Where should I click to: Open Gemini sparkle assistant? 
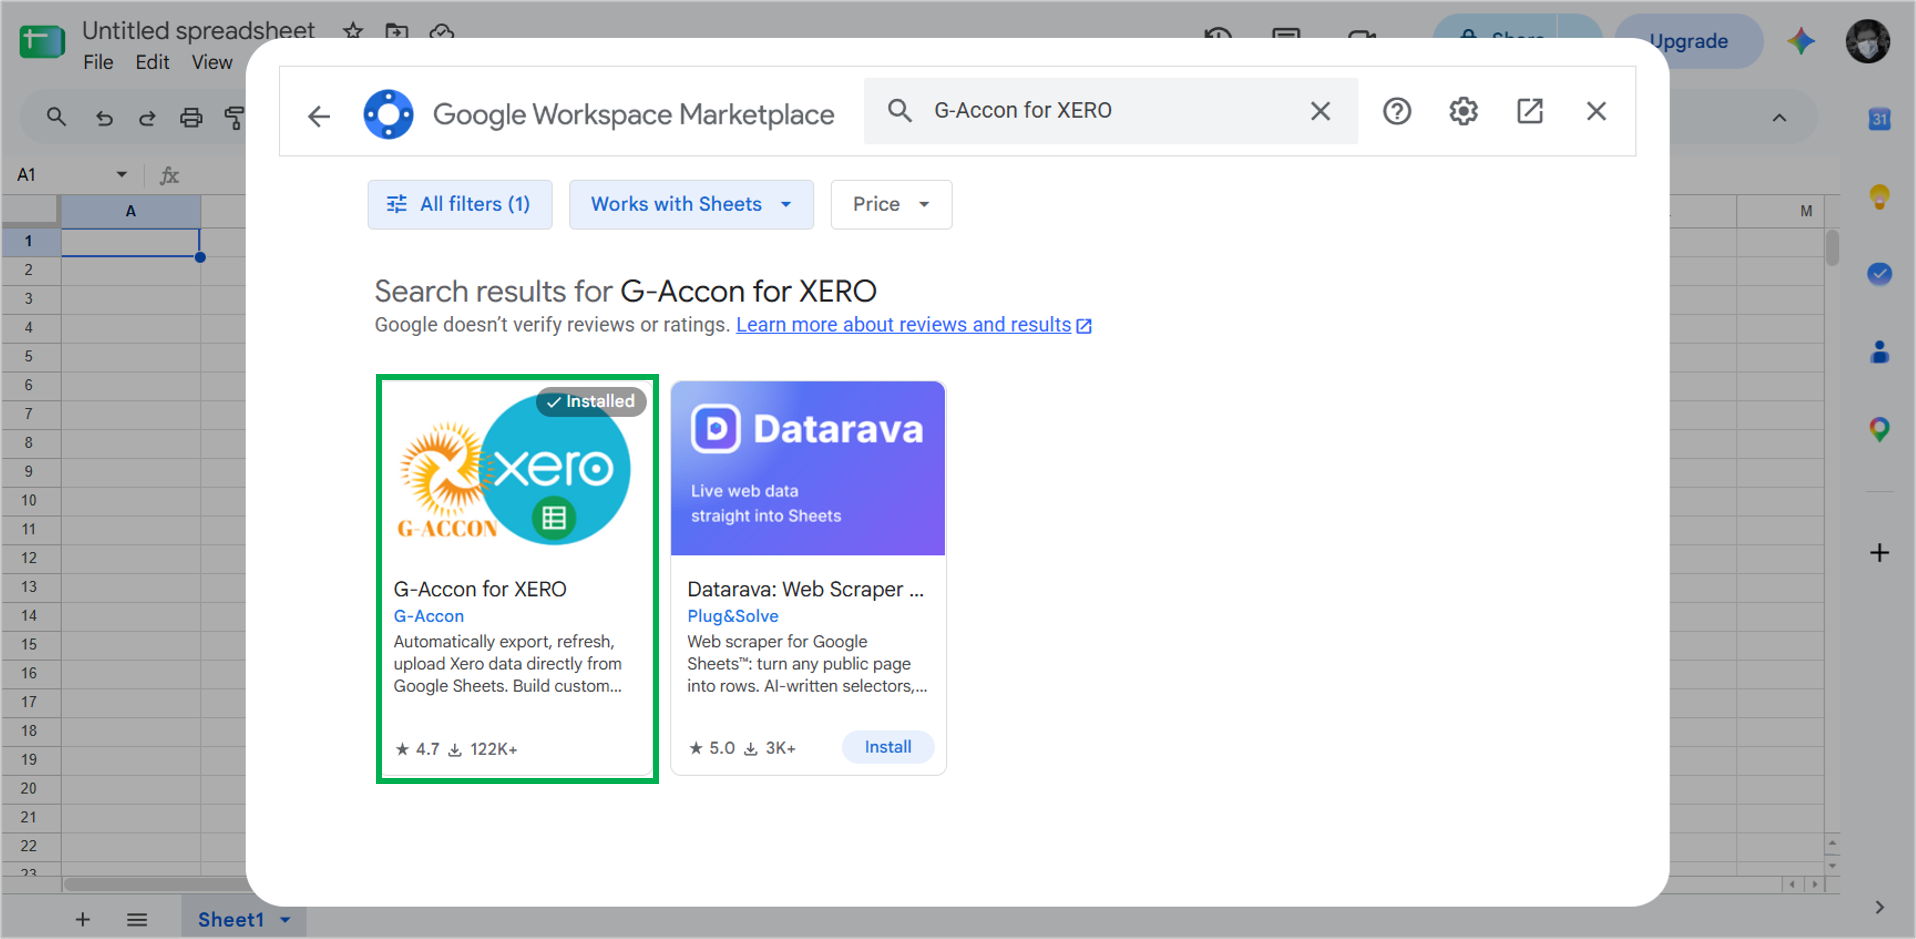click(1801, 41)
